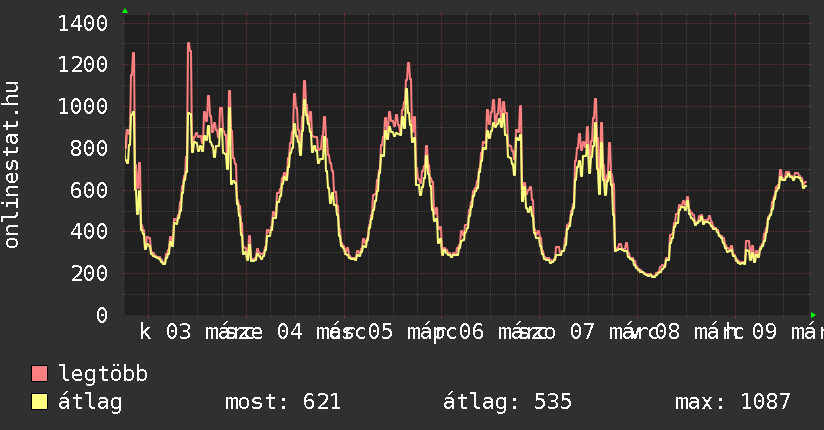Click the red legtöbb color swatch
The width and height of the screenshot is (824, 430).
40,374
